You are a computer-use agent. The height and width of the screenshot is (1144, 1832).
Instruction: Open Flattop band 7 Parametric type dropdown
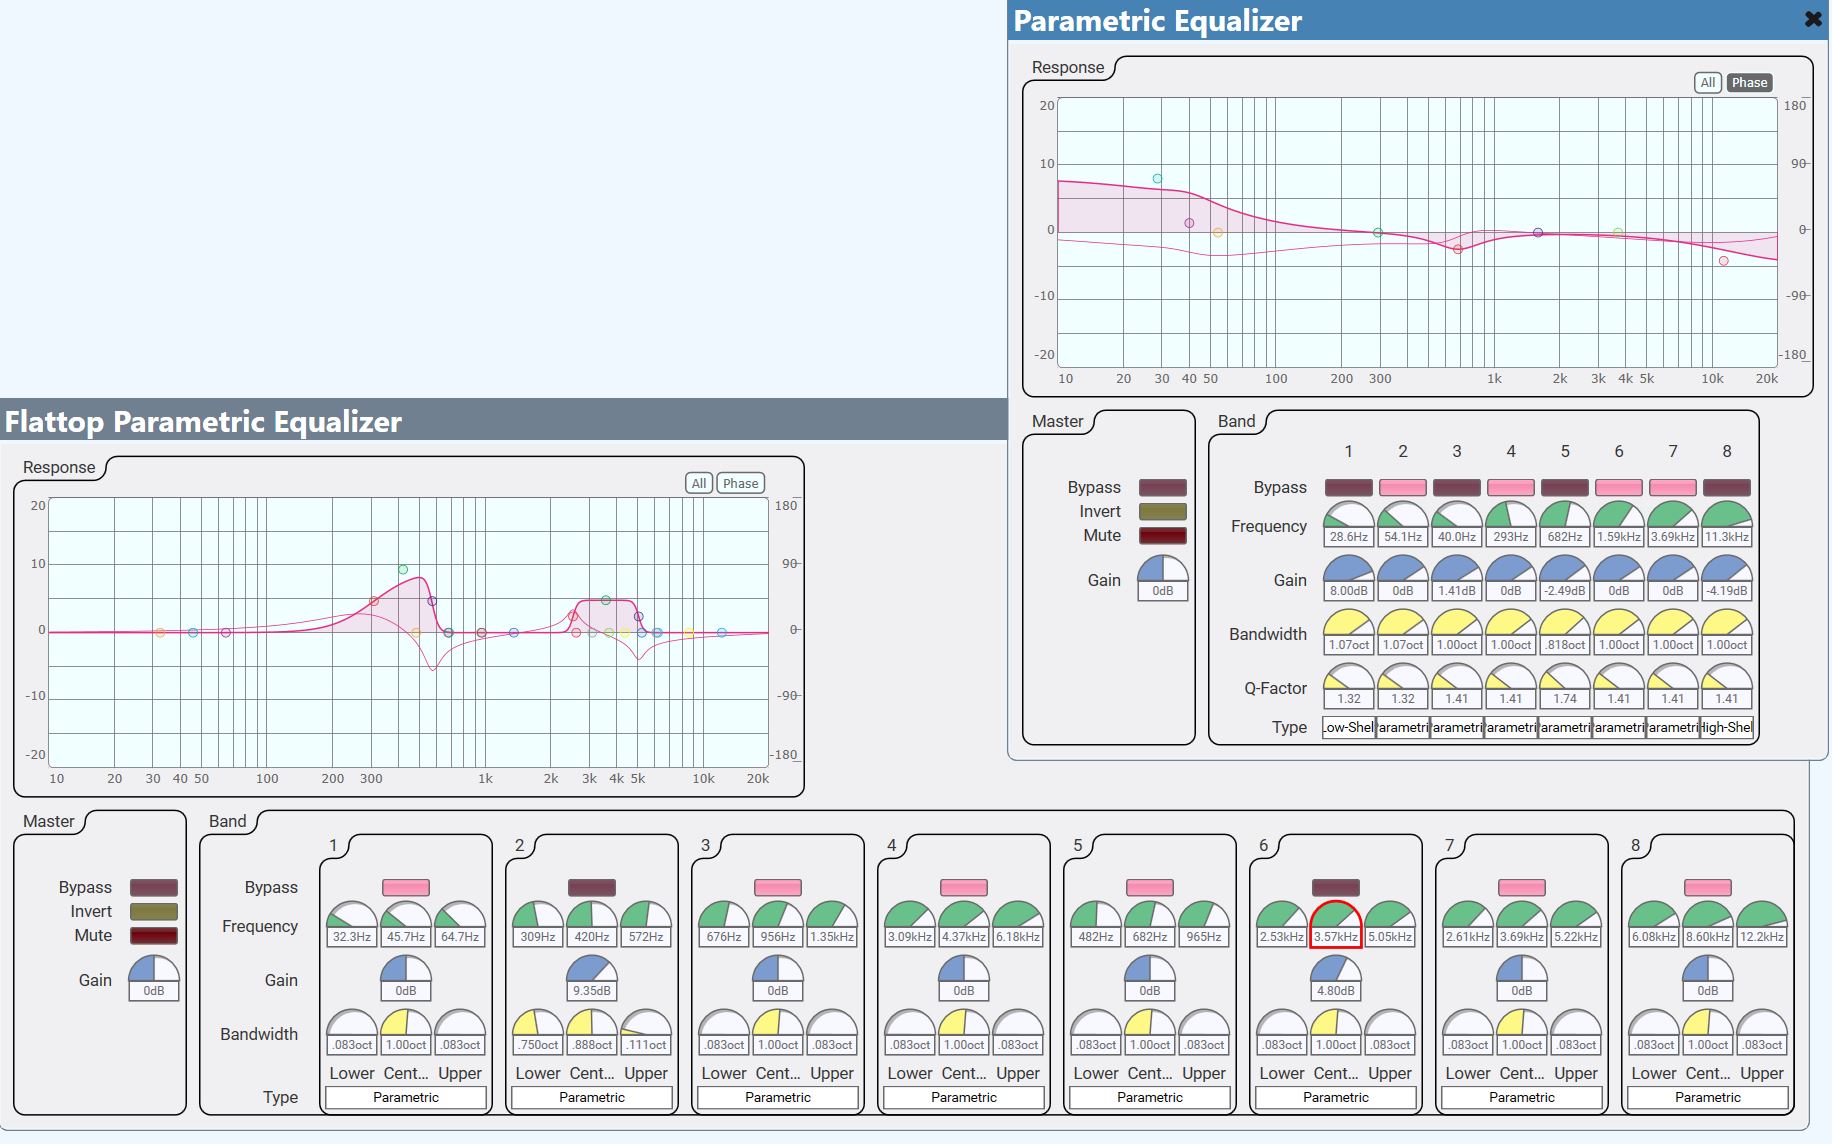tap(1522, 1097)
